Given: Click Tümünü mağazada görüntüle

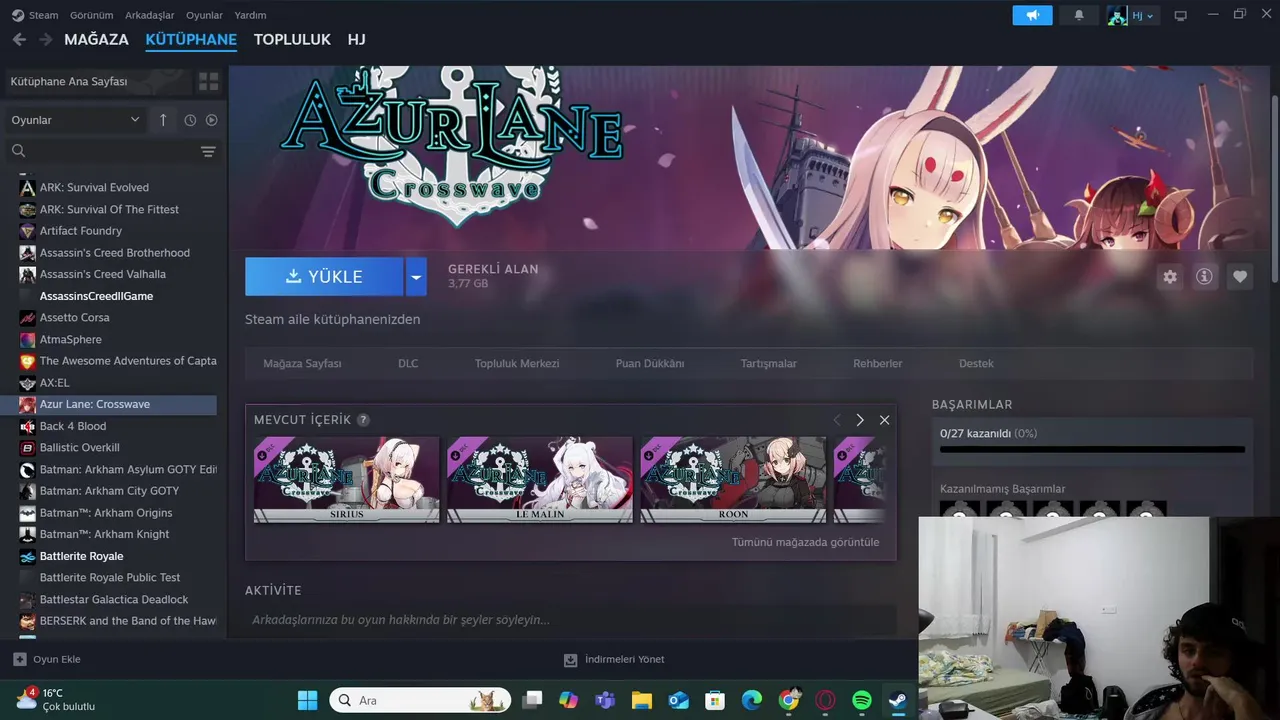Looking at the screenshot, I should [x=805, y=542].
